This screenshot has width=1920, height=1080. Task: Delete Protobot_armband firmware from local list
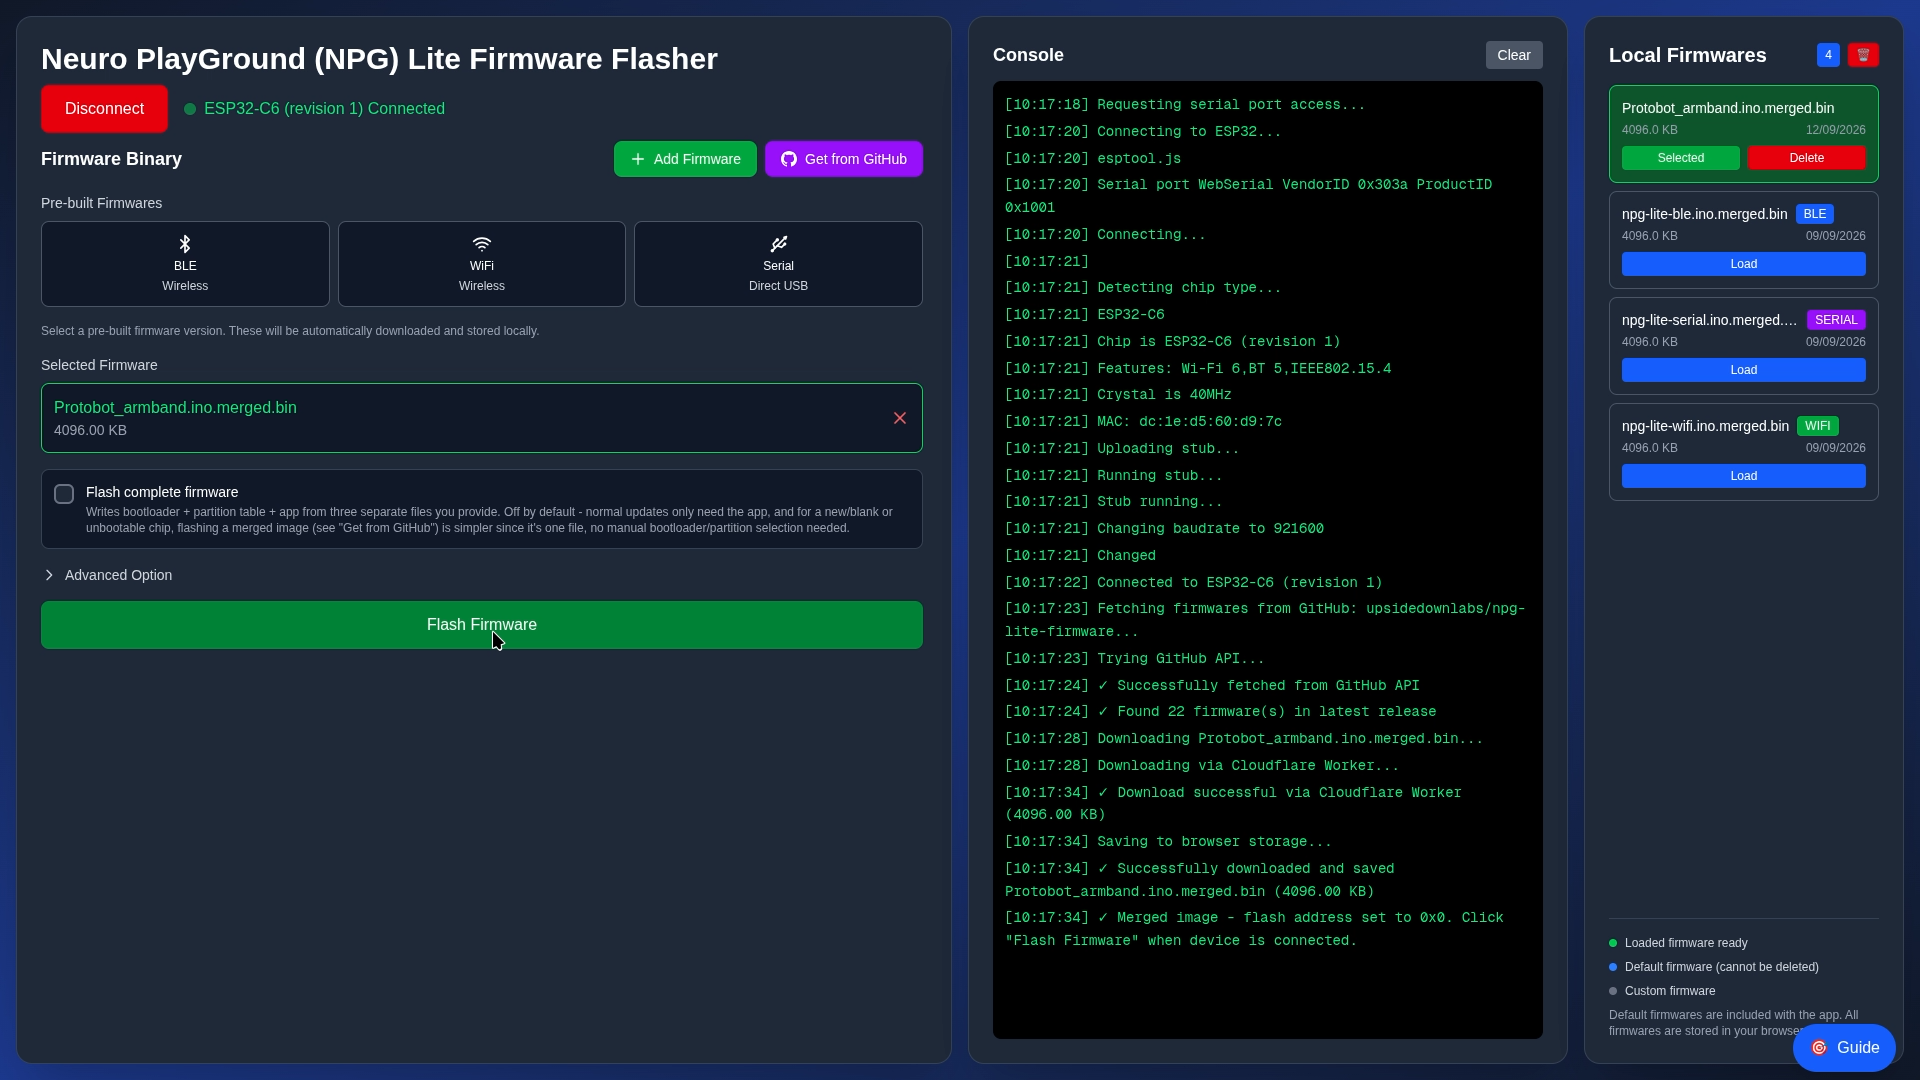click(x=1807, y=158)
